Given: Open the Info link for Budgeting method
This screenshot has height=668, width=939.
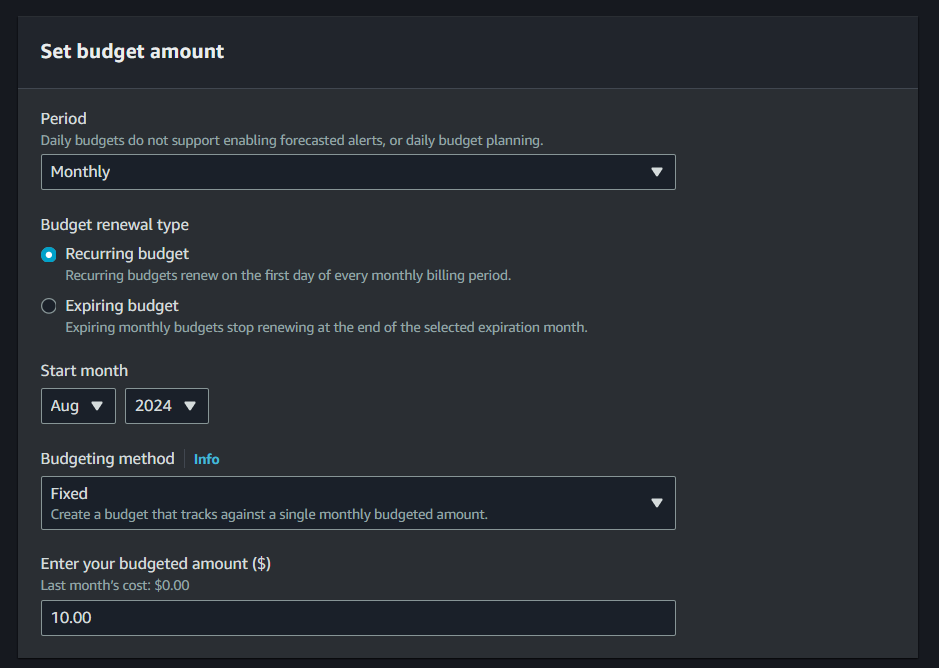Looking at the screenshot, I should coord(206,459).
